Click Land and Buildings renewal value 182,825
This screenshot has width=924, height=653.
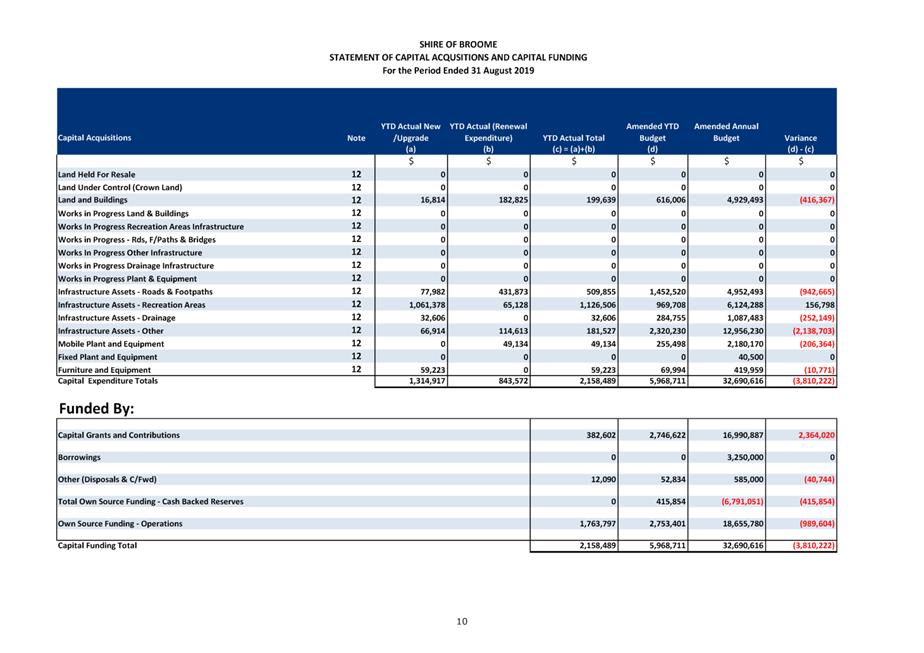click(513, 200)
